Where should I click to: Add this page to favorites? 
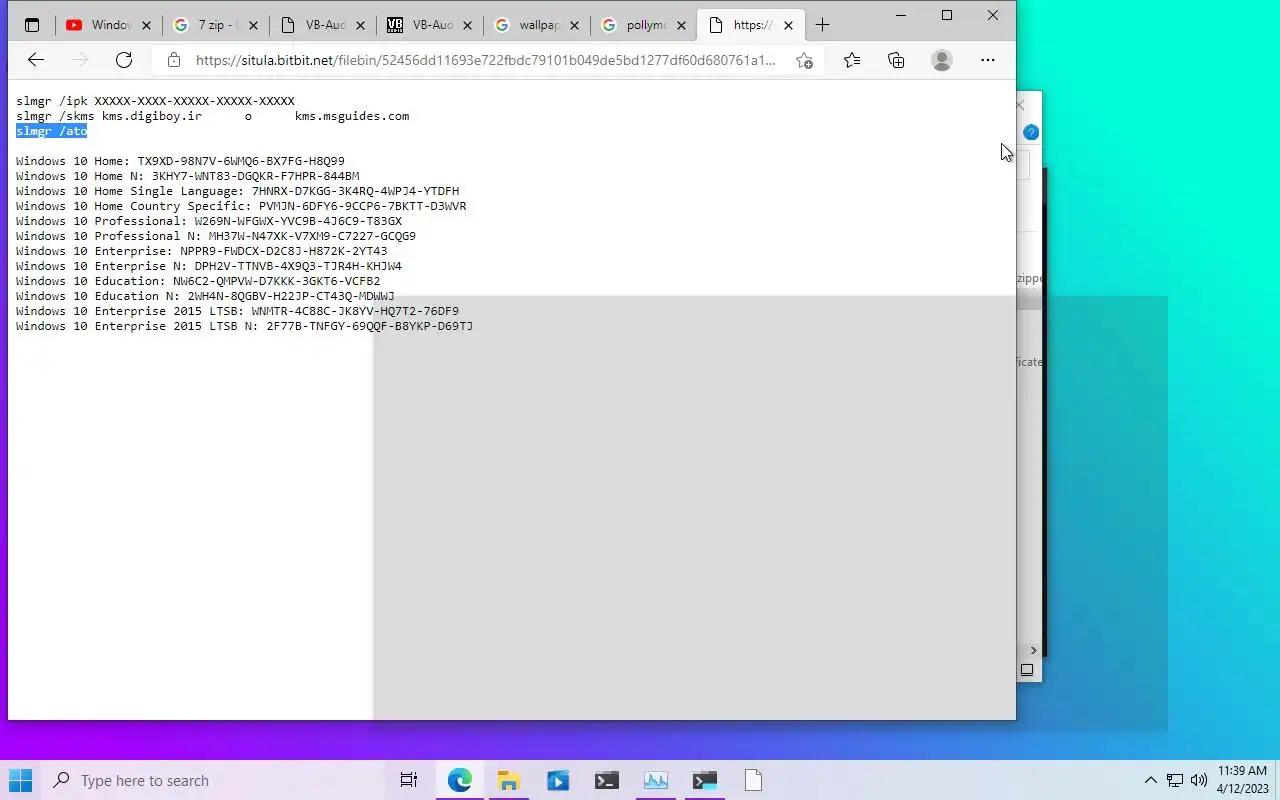click(804, 60)
